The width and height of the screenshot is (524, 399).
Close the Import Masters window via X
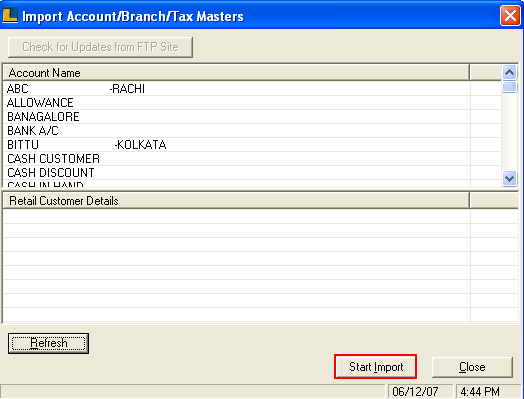coord(510,15)
